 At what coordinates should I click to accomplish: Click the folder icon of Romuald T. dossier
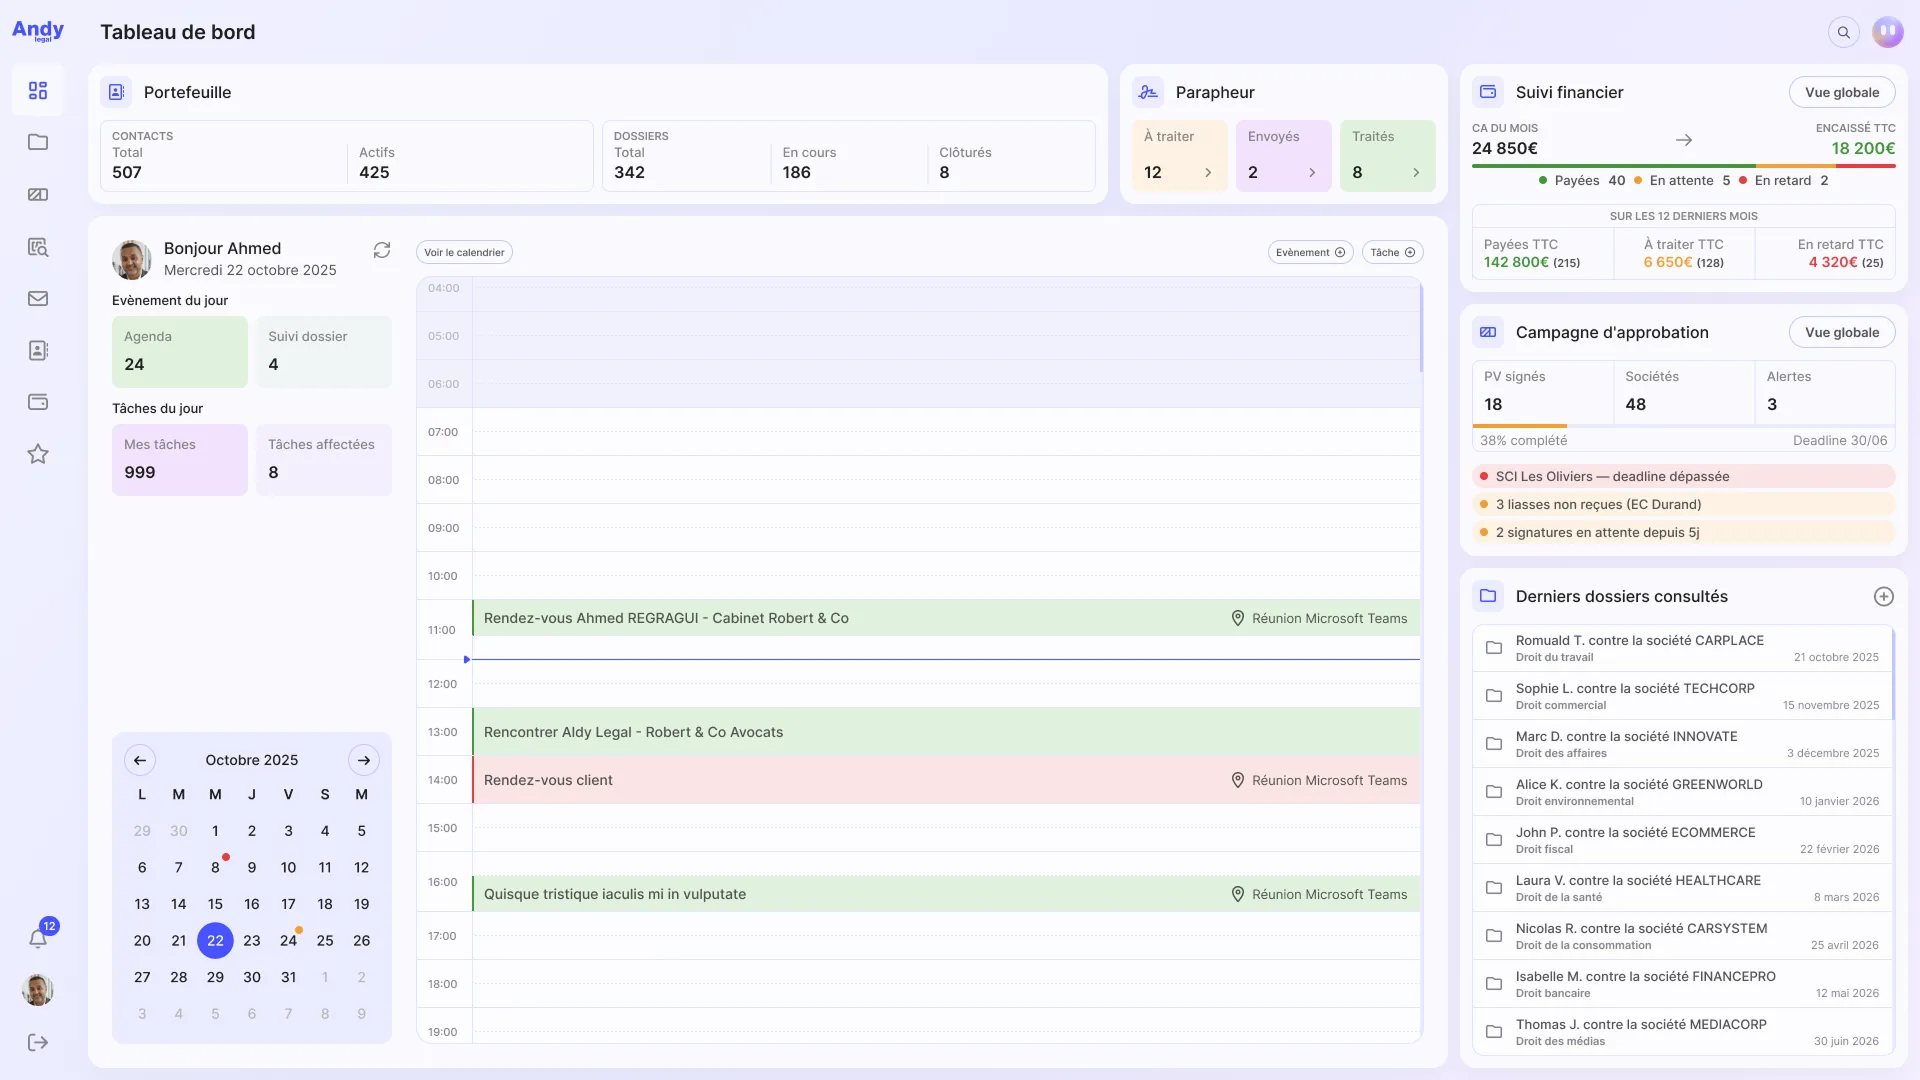click(1494, 648)
